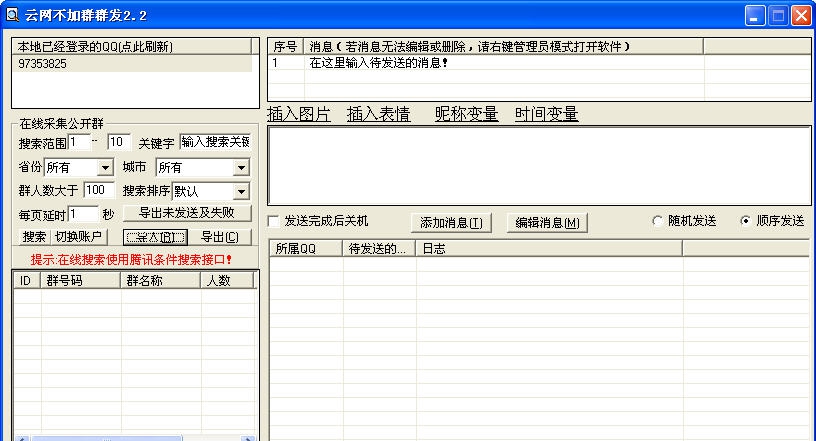Click the search range start field showing 1

pyautogui.click(x=79, y=142)
